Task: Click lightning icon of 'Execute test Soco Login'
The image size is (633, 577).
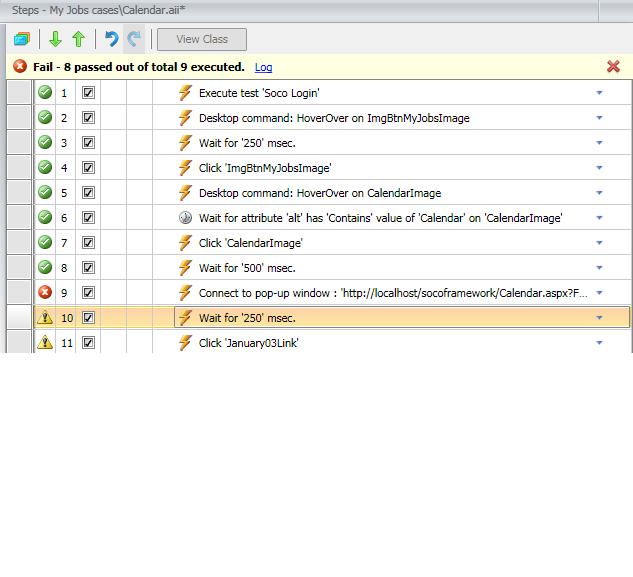Action: tap(185, 92)
